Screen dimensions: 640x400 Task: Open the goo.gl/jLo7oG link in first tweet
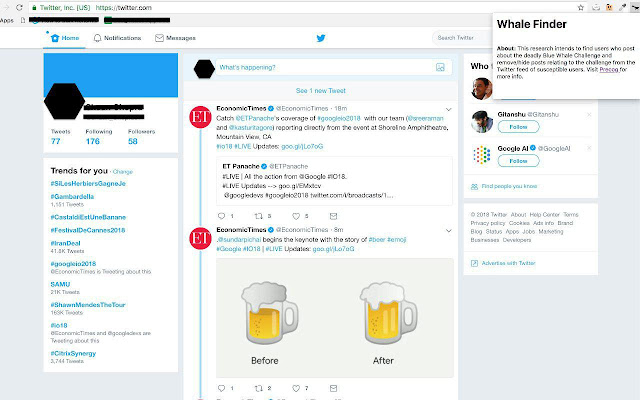(x=302, y=146)
